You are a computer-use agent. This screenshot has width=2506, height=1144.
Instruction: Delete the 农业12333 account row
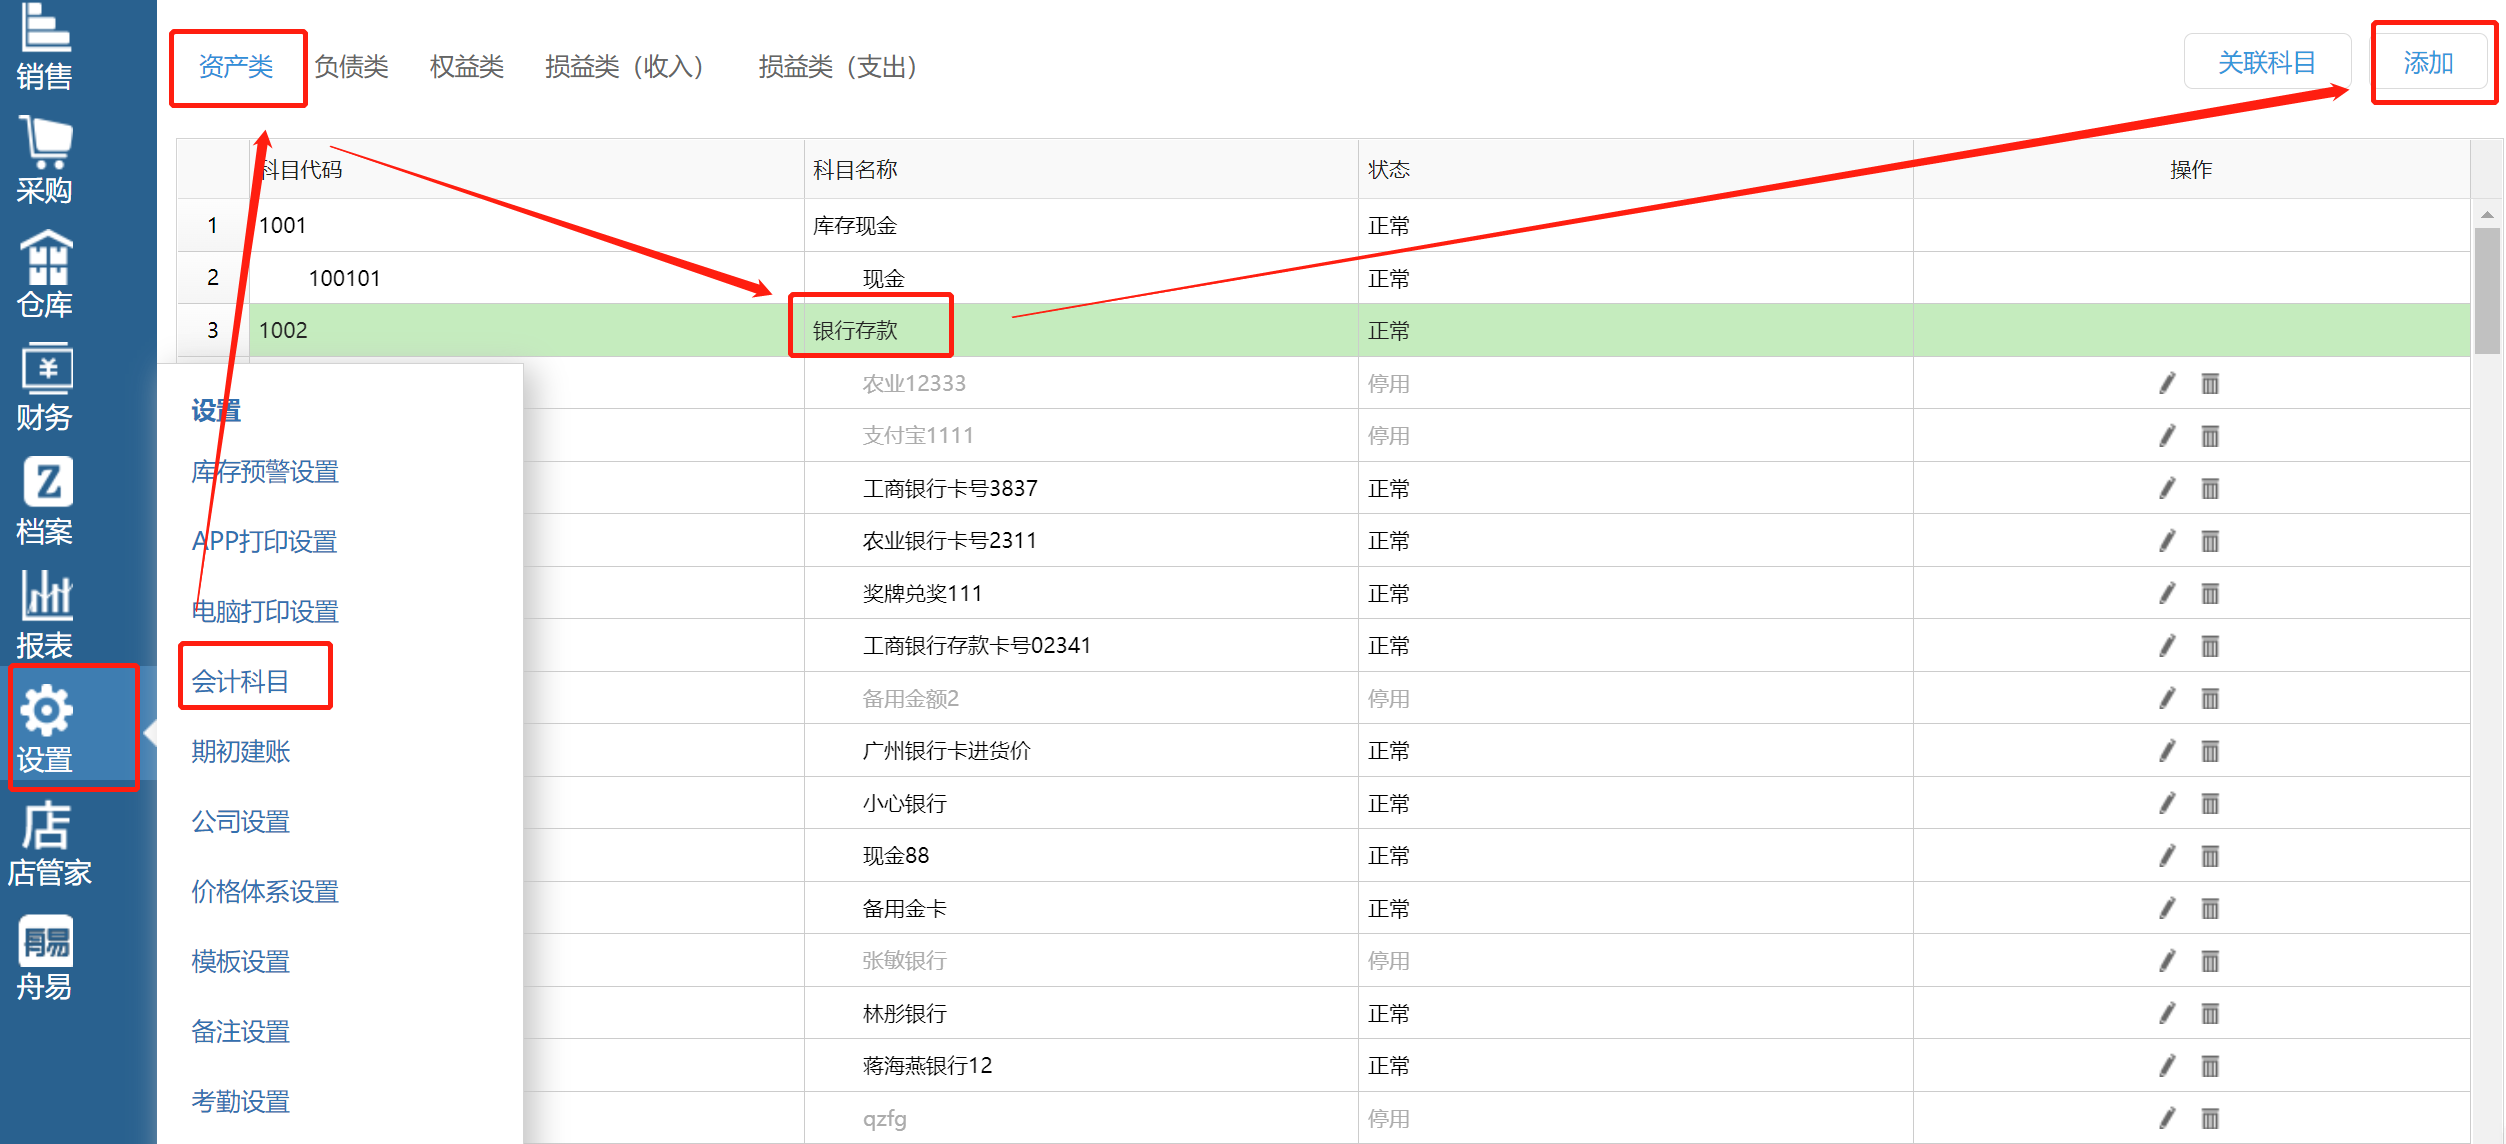[x=2210, y=383]
